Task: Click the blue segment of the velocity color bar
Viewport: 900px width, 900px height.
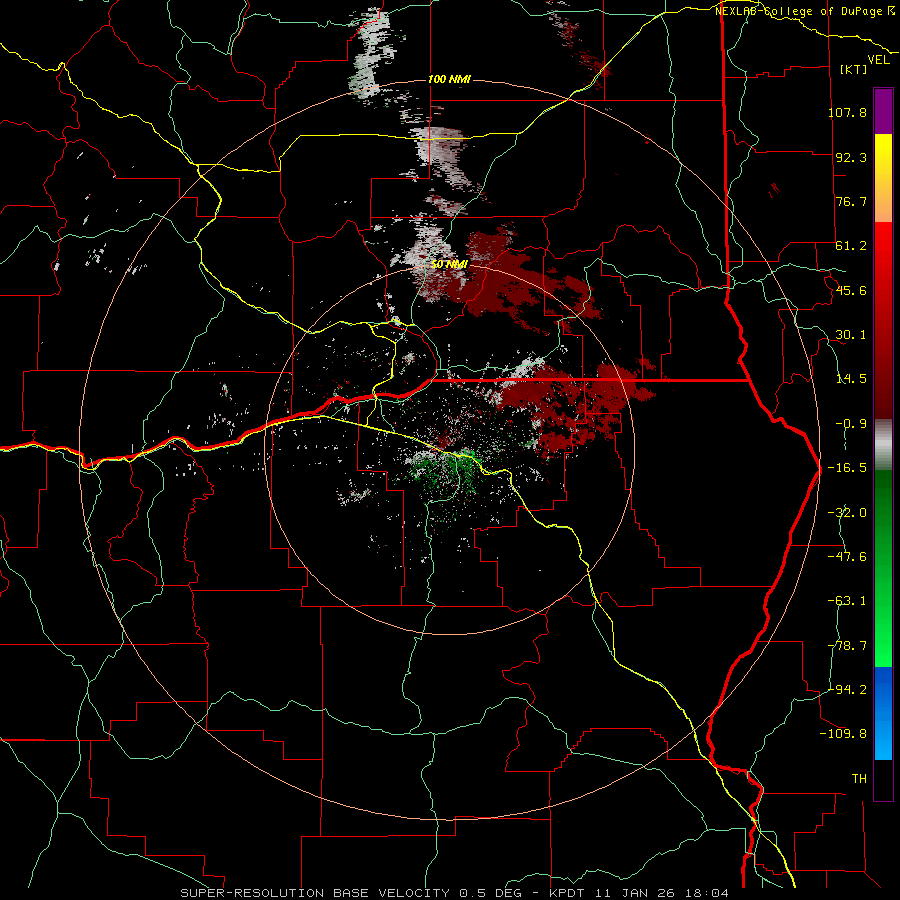Action: (x=883, y=713)
